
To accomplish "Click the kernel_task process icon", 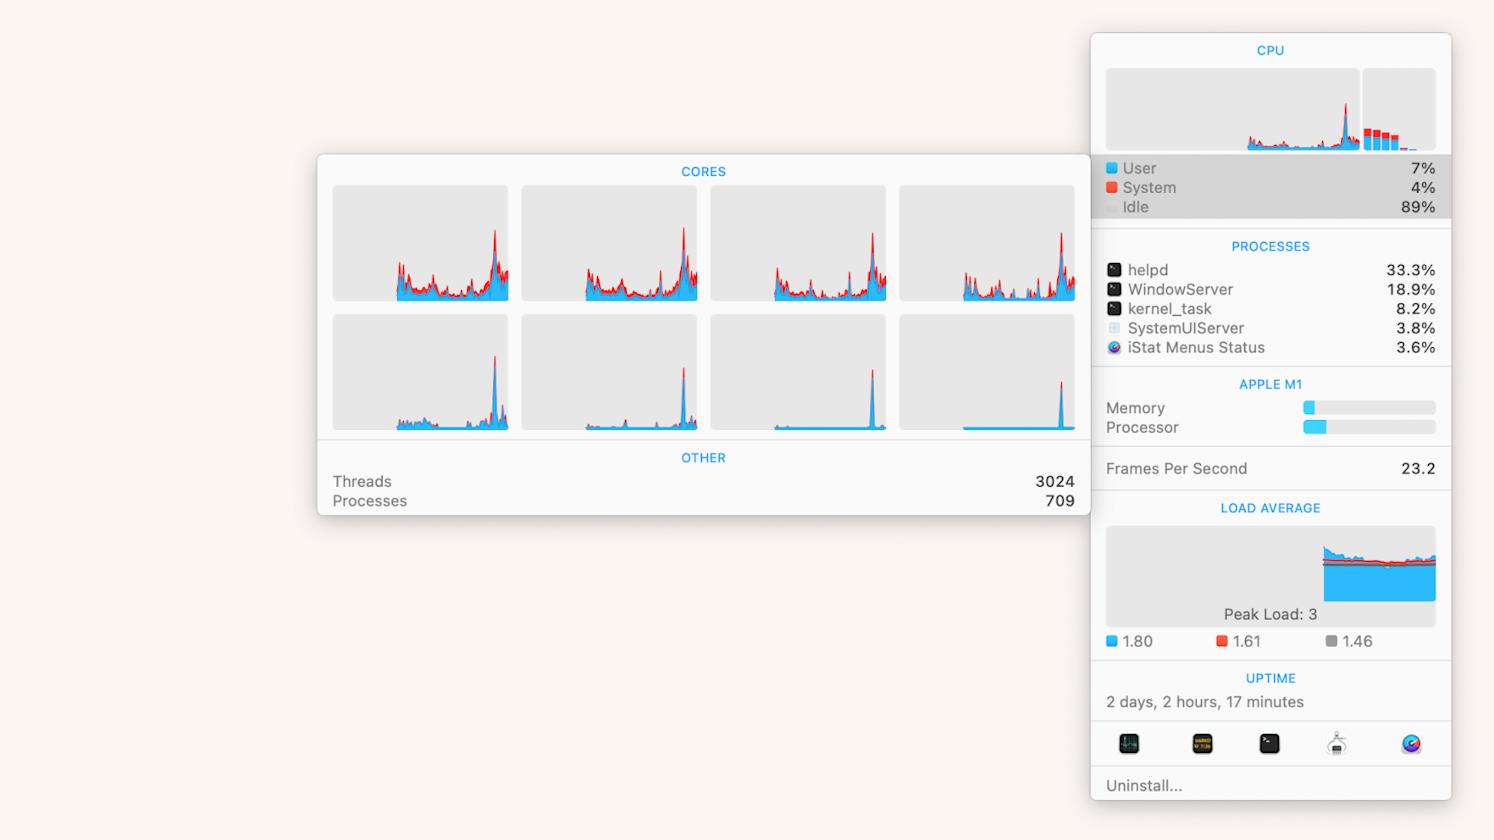I will pyautogui.click(x=1114, y=309).
